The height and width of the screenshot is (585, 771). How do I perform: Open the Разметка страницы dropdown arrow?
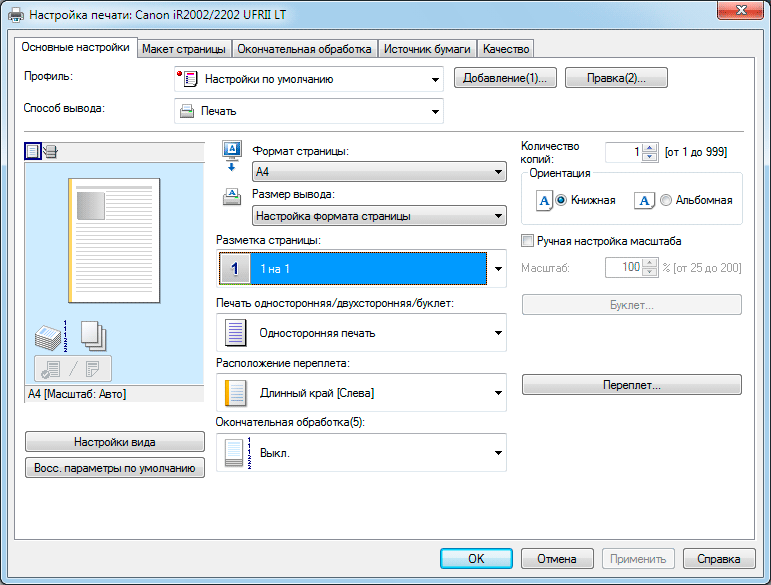(x=498, y=268)
